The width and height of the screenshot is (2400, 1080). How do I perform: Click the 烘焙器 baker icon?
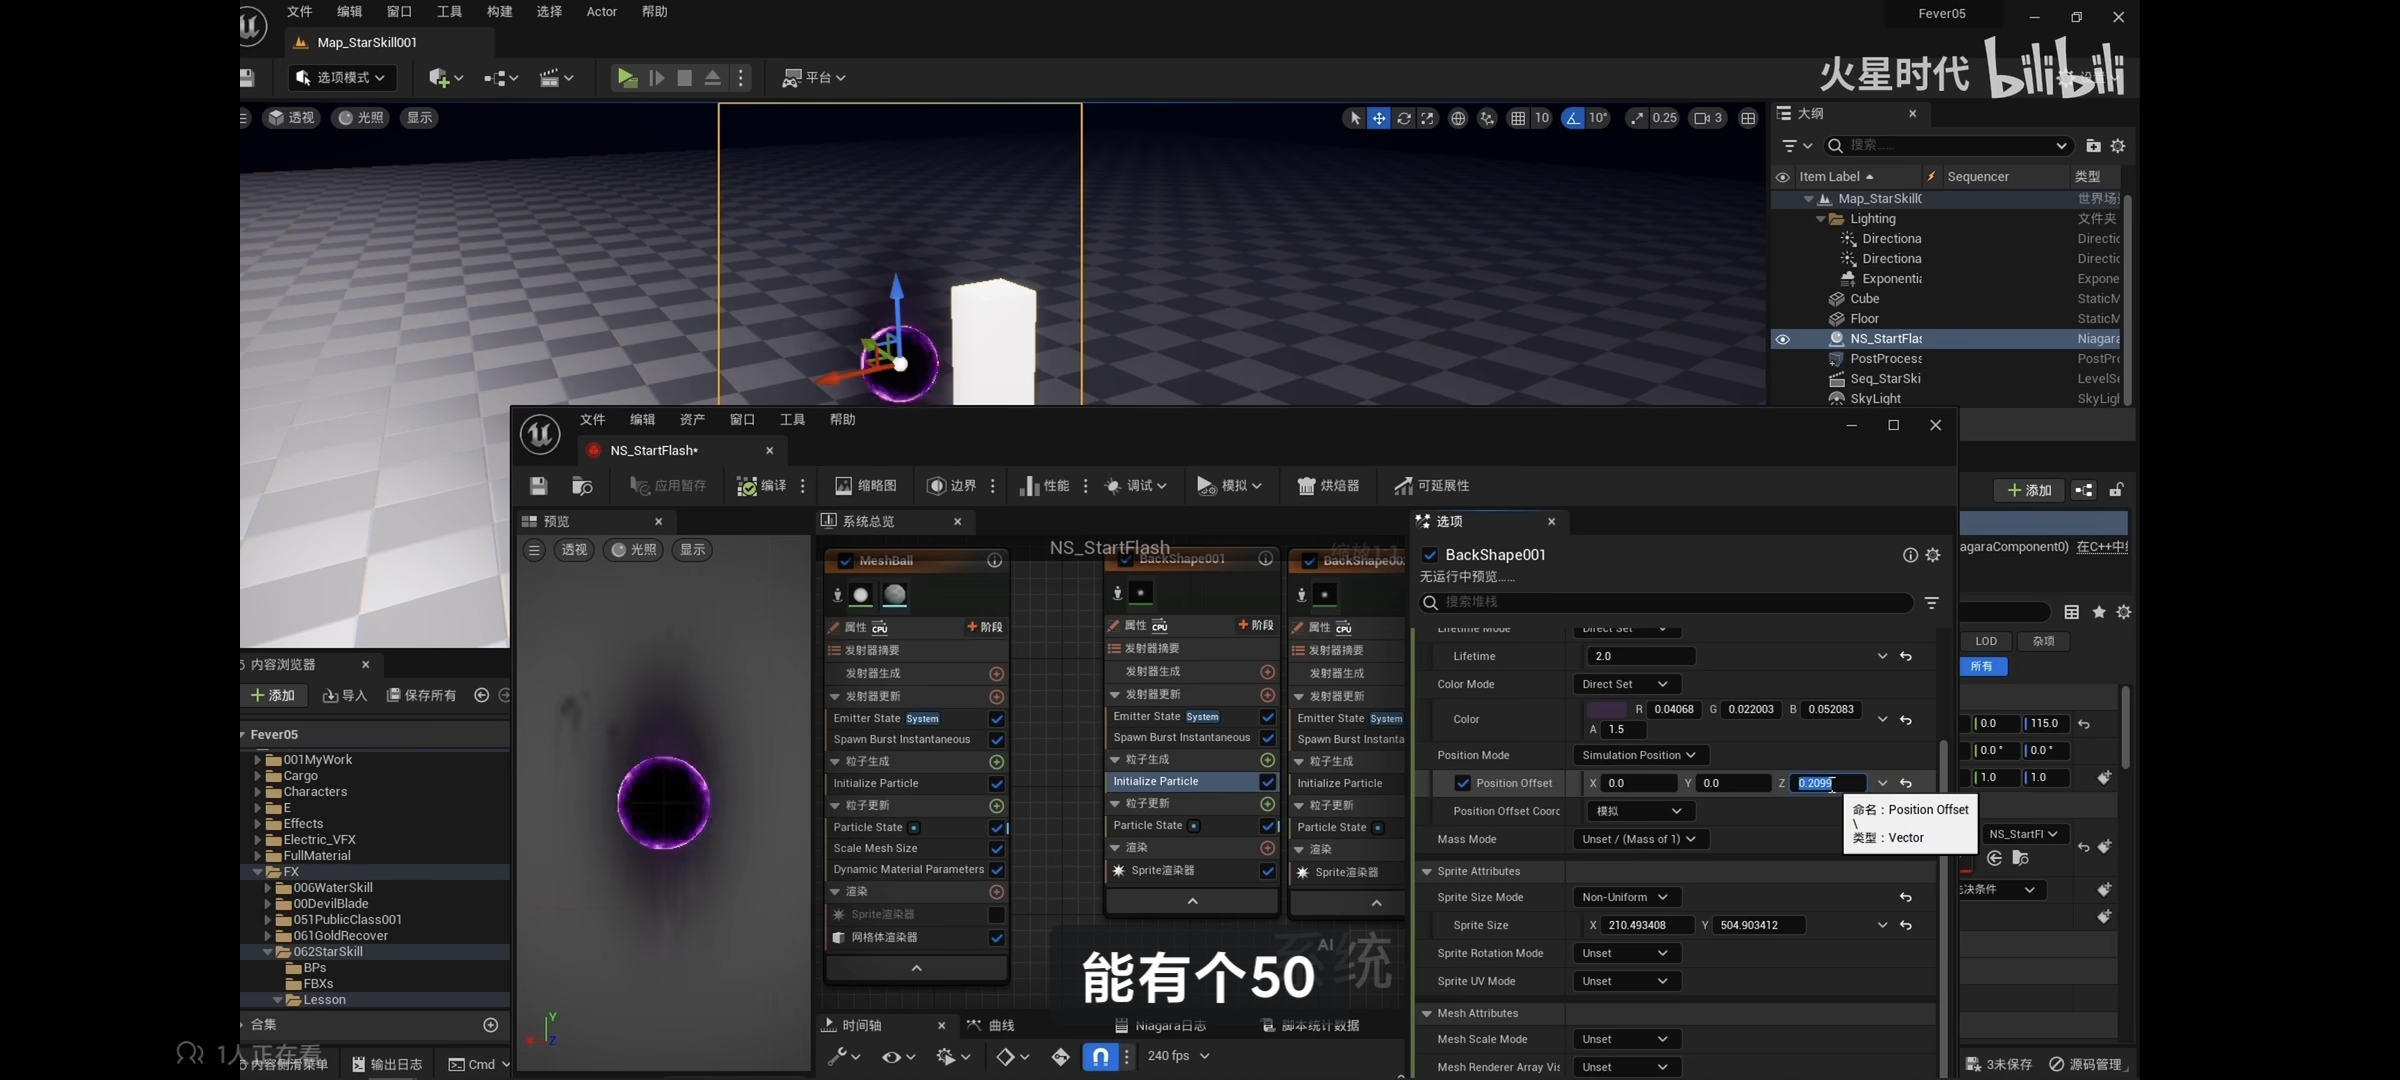coord(1327,486)
